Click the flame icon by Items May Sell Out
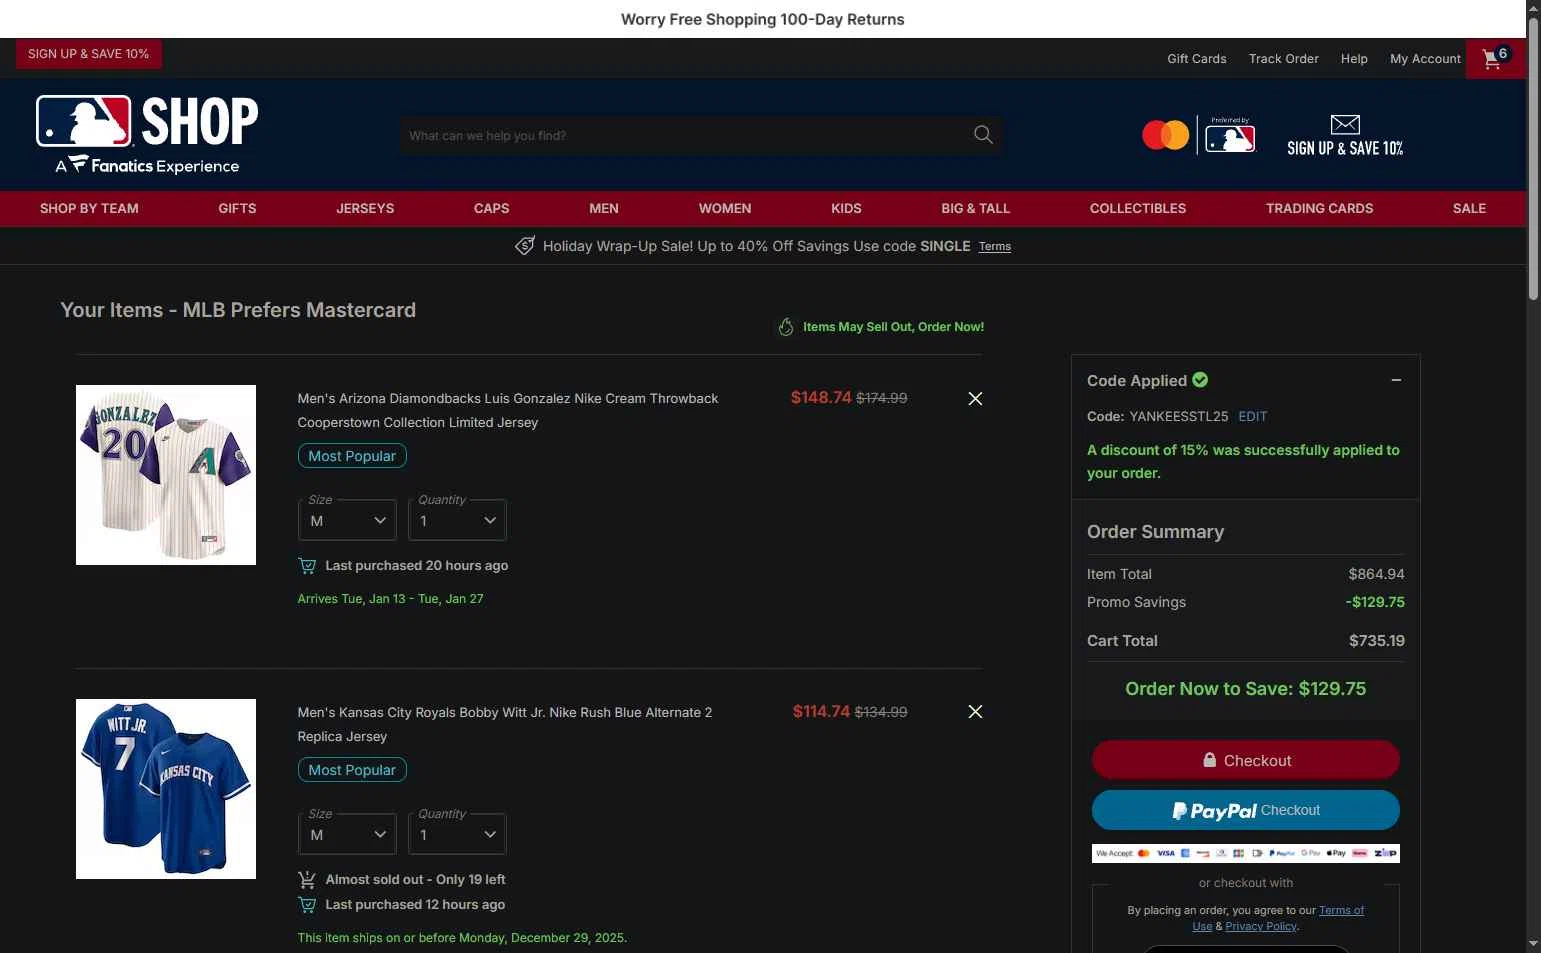 point(786,327)
